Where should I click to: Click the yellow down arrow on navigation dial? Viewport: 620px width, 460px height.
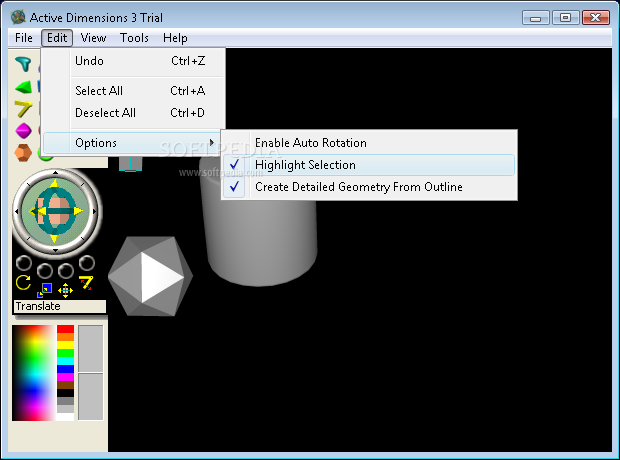[x=55, y=239]
